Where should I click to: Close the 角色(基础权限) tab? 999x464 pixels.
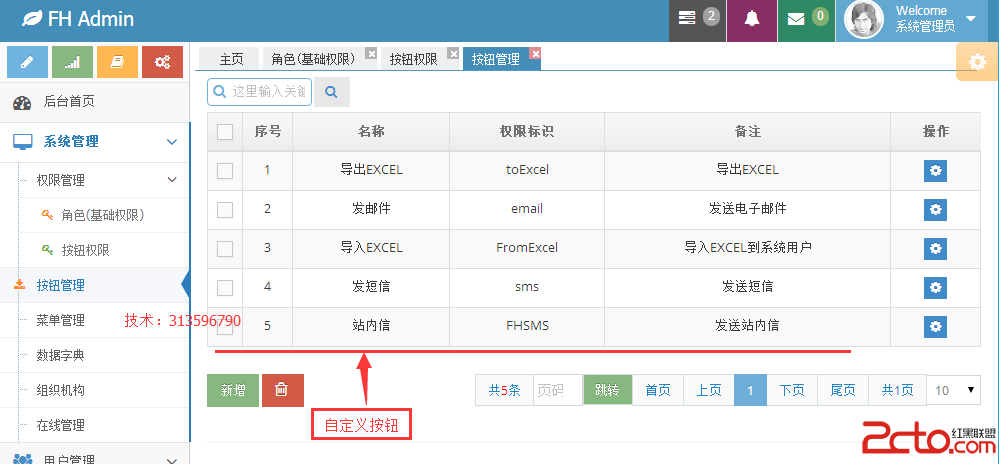(371, 54)
